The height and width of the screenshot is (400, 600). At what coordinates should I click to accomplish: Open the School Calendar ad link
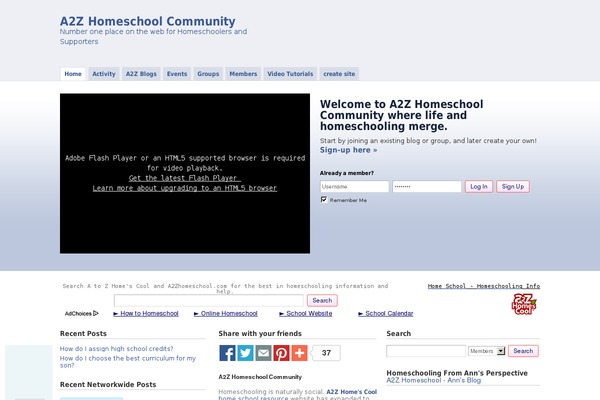tap(386, 313)
